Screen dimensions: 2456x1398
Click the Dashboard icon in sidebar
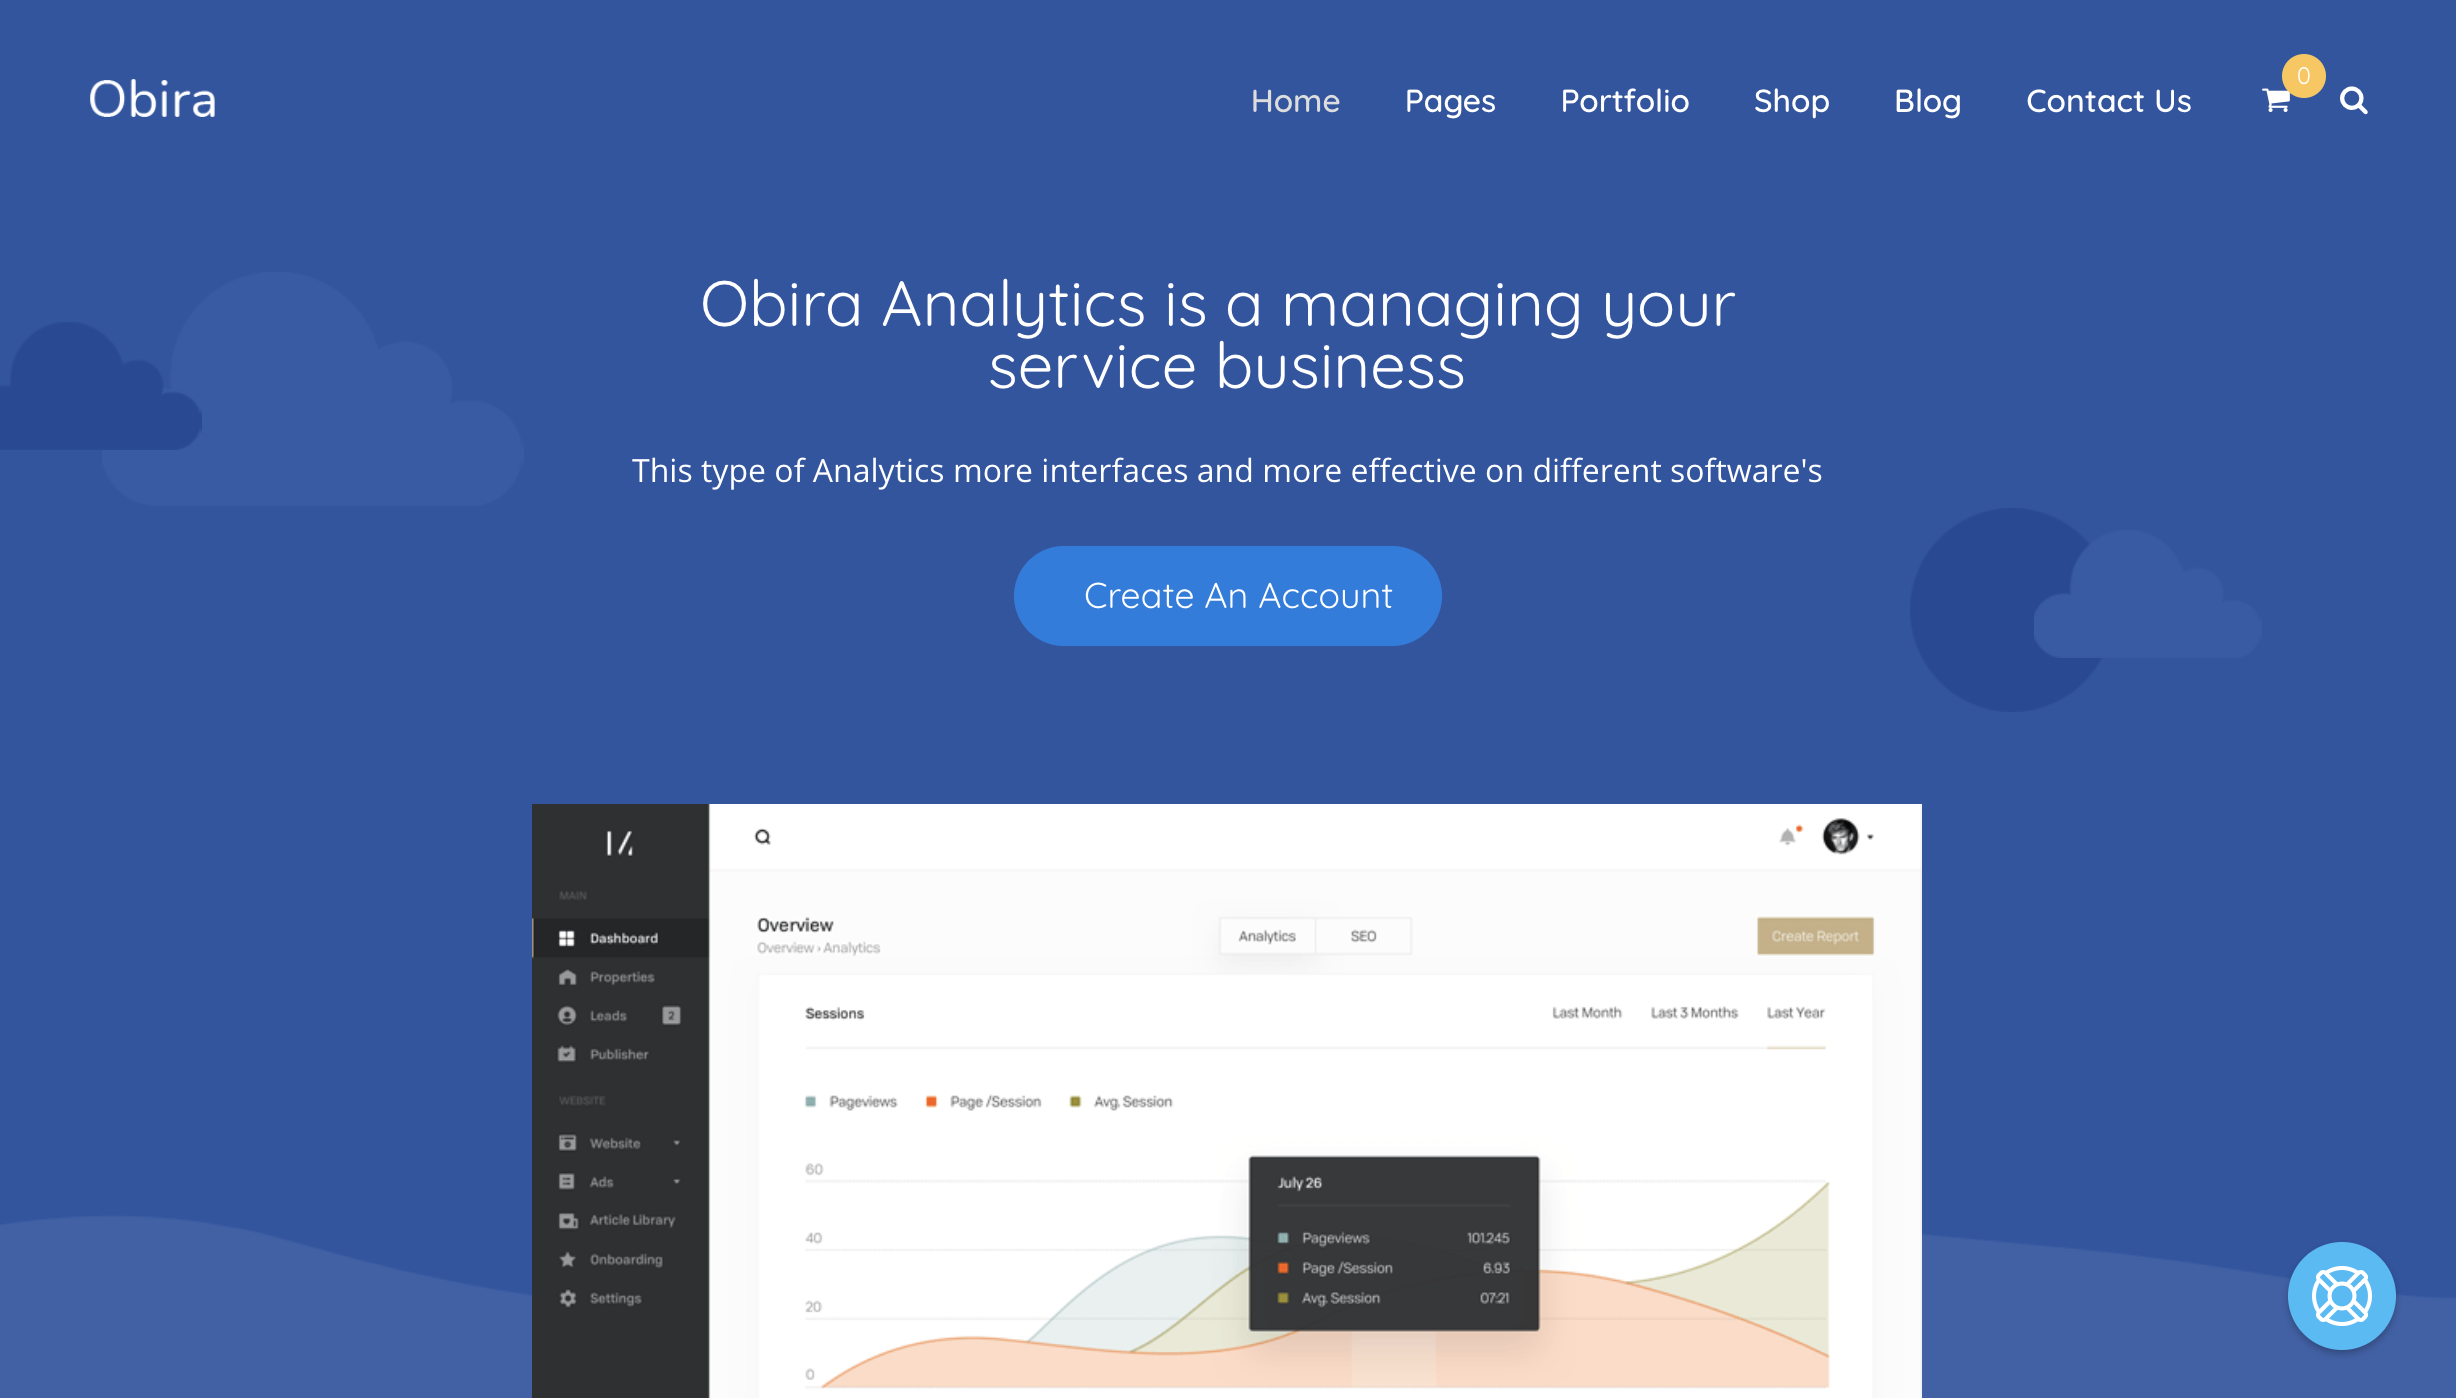[x=567, y=936]
